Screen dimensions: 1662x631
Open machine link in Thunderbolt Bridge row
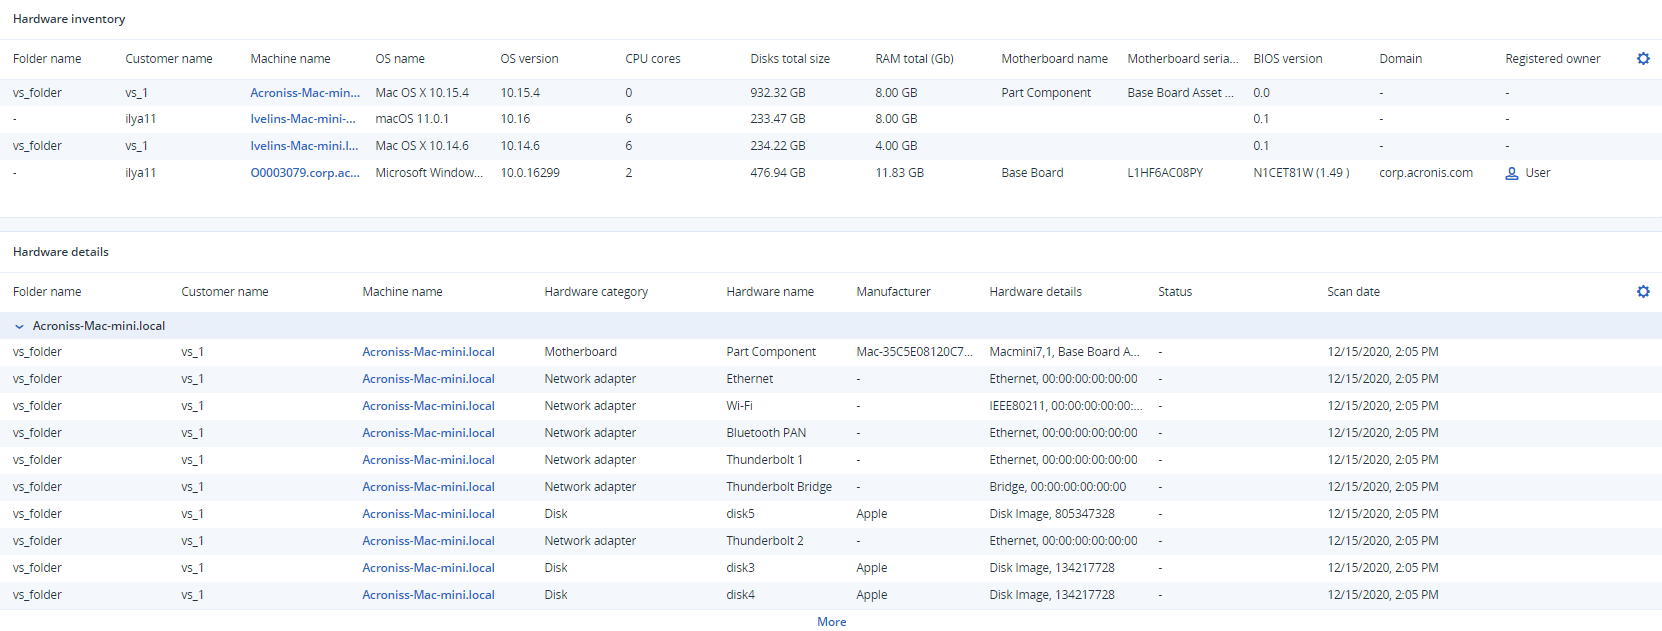[428, 487]
